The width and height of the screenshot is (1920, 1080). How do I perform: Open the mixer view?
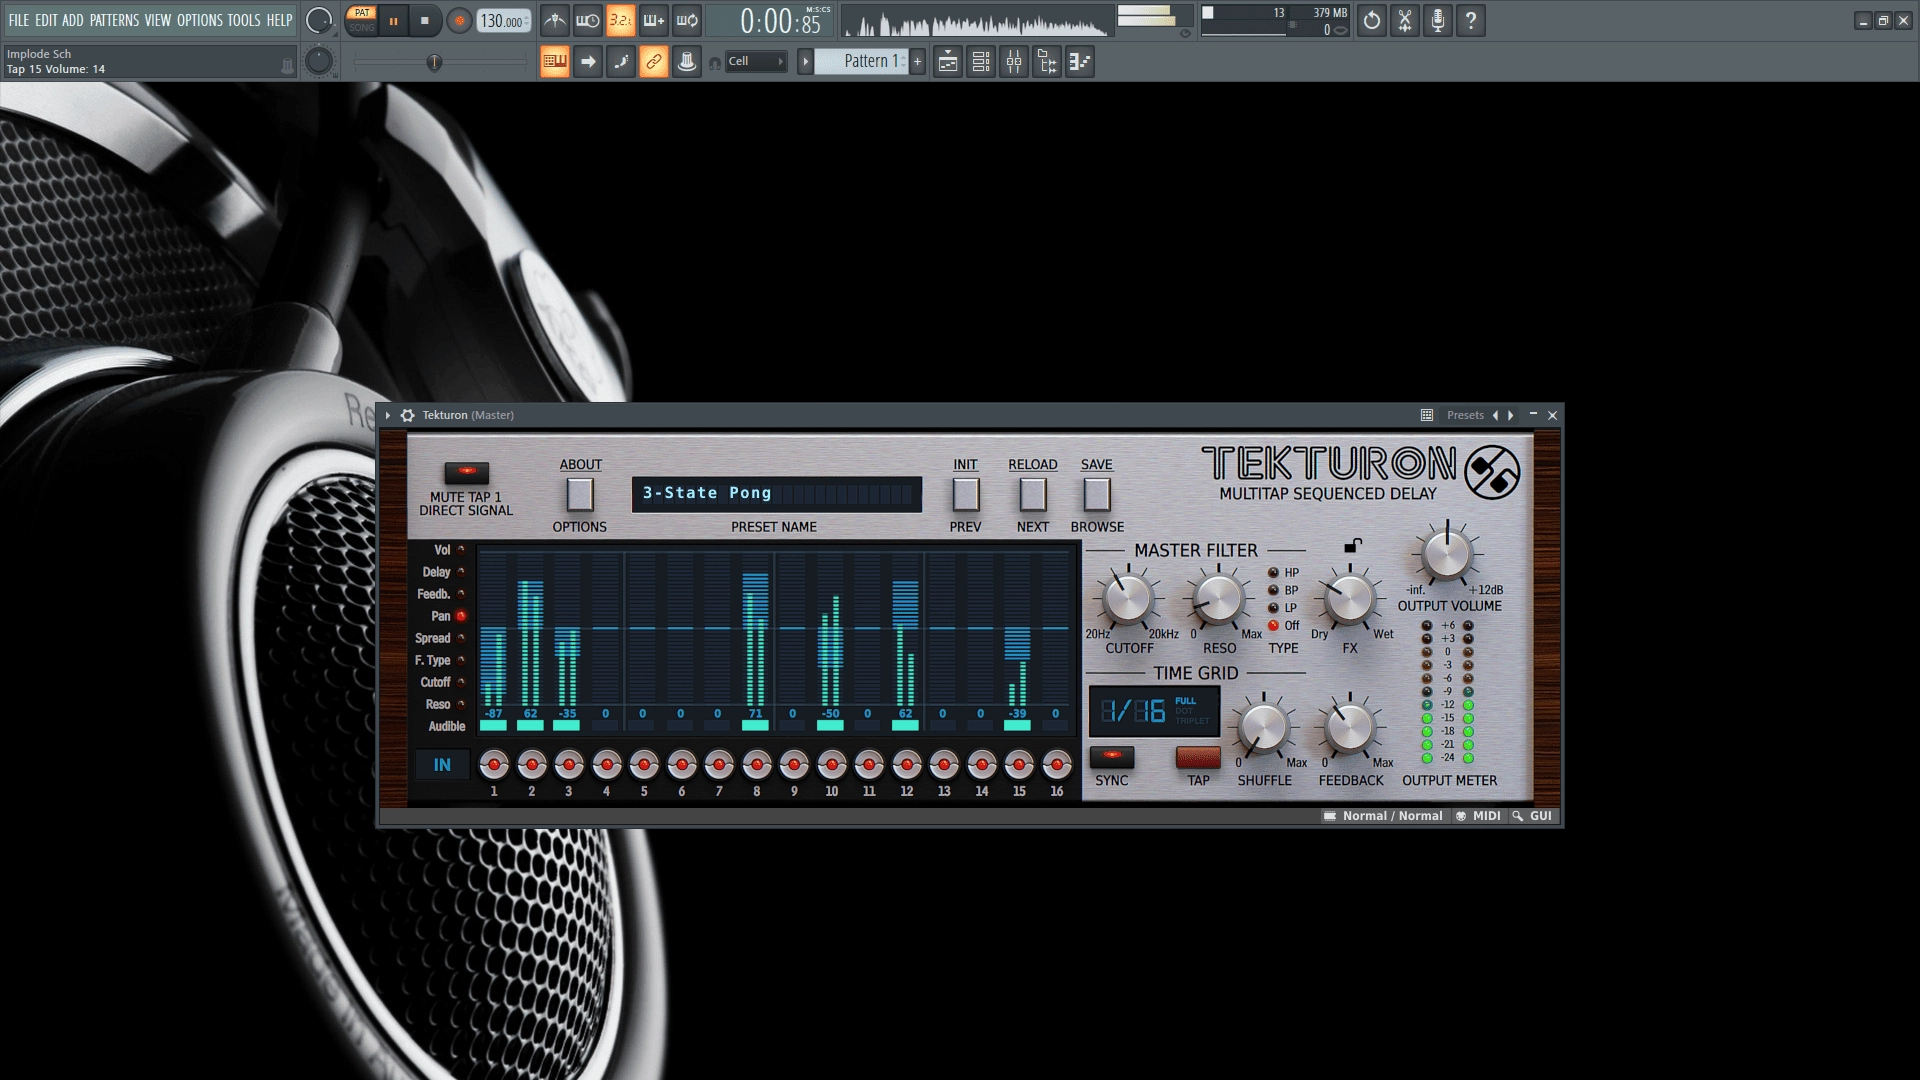(1014, 62)
